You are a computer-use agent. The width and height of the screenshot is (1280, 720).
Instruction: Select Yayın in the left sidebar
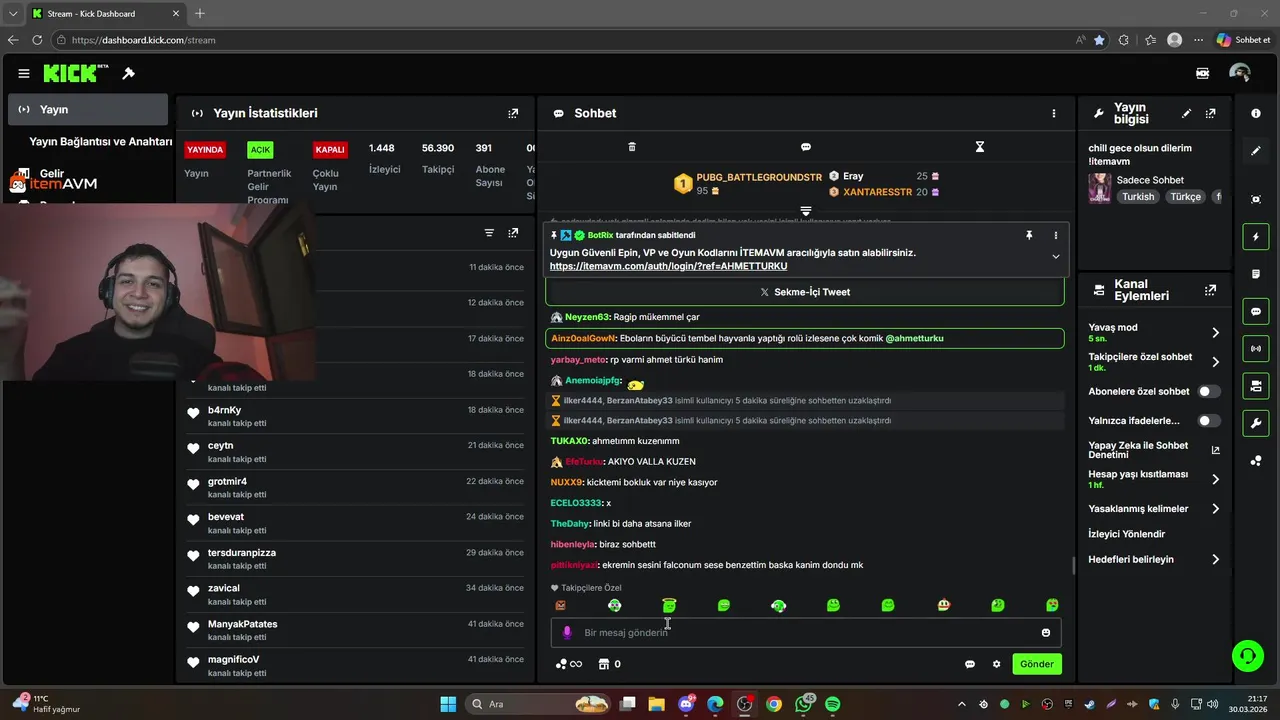point(88,109)
